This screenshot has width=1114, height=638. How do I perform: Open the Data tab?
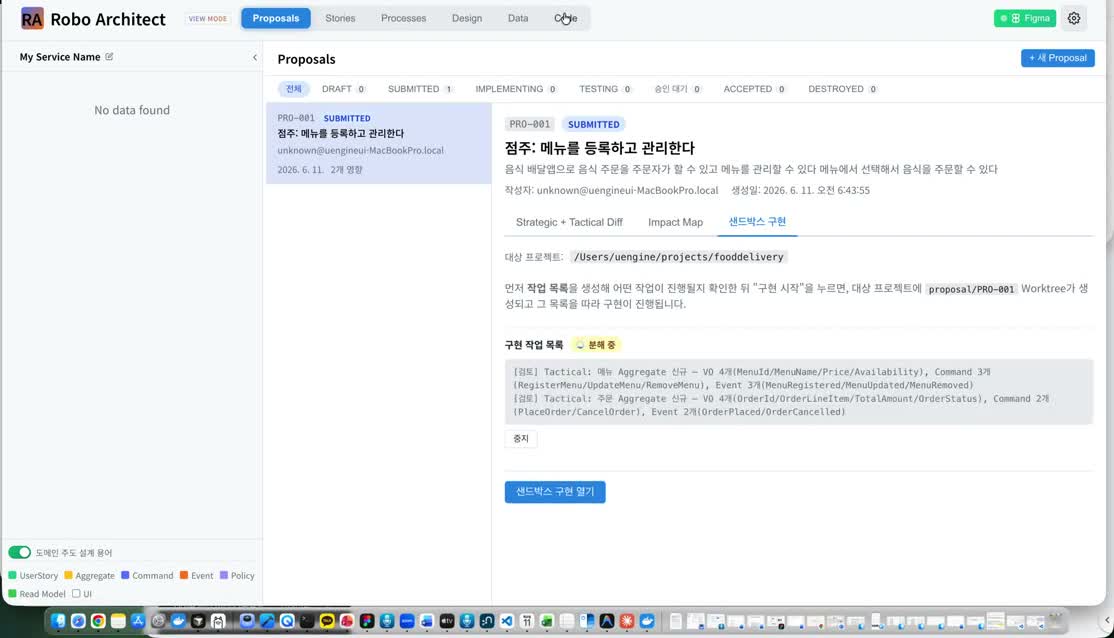click(x=518, y=18)
